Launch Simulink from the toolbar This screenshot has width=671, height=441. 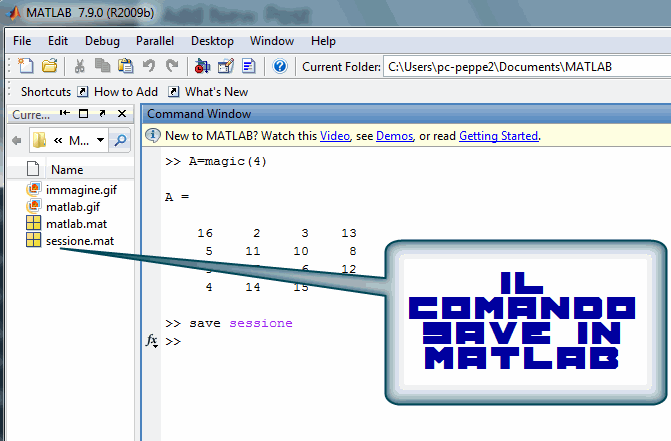click(x=202, y=66)
